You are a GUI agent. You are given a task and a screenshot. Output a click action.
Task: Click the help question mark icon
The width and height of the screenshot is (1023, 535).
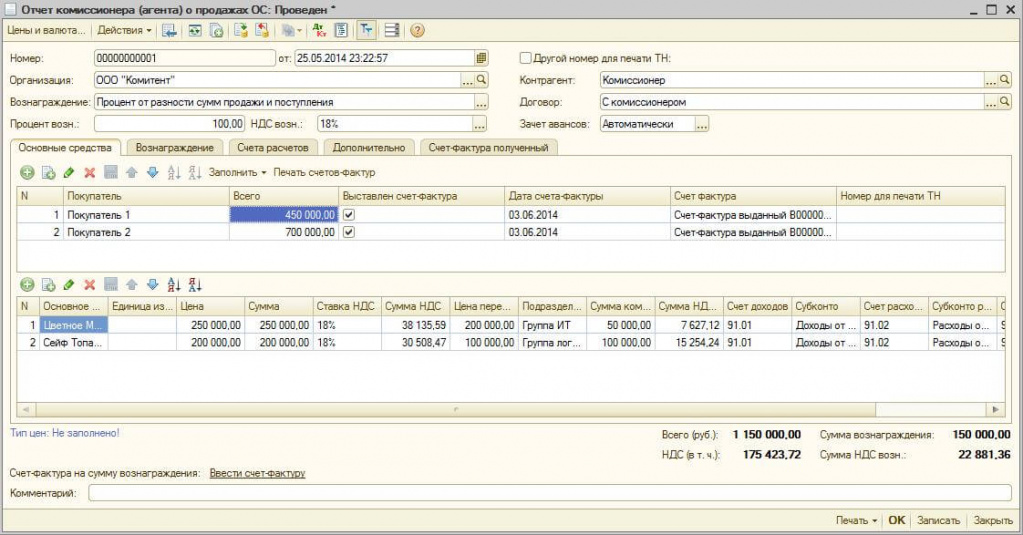pos(417,30)
